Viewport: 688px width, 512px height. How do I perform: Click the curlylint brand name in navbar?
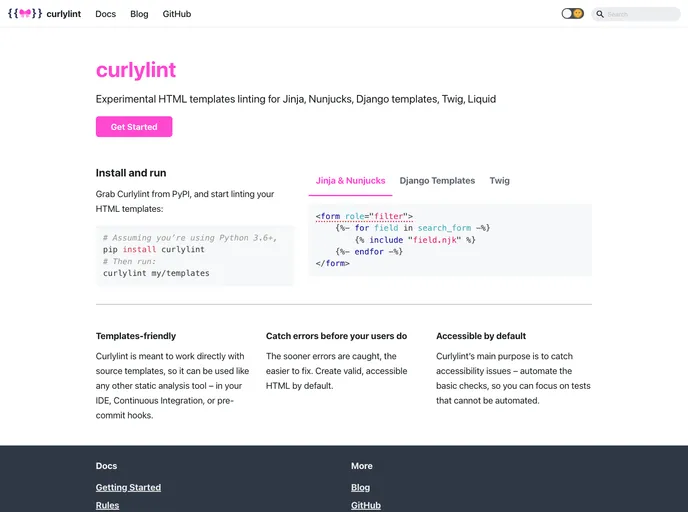(64, 14)
